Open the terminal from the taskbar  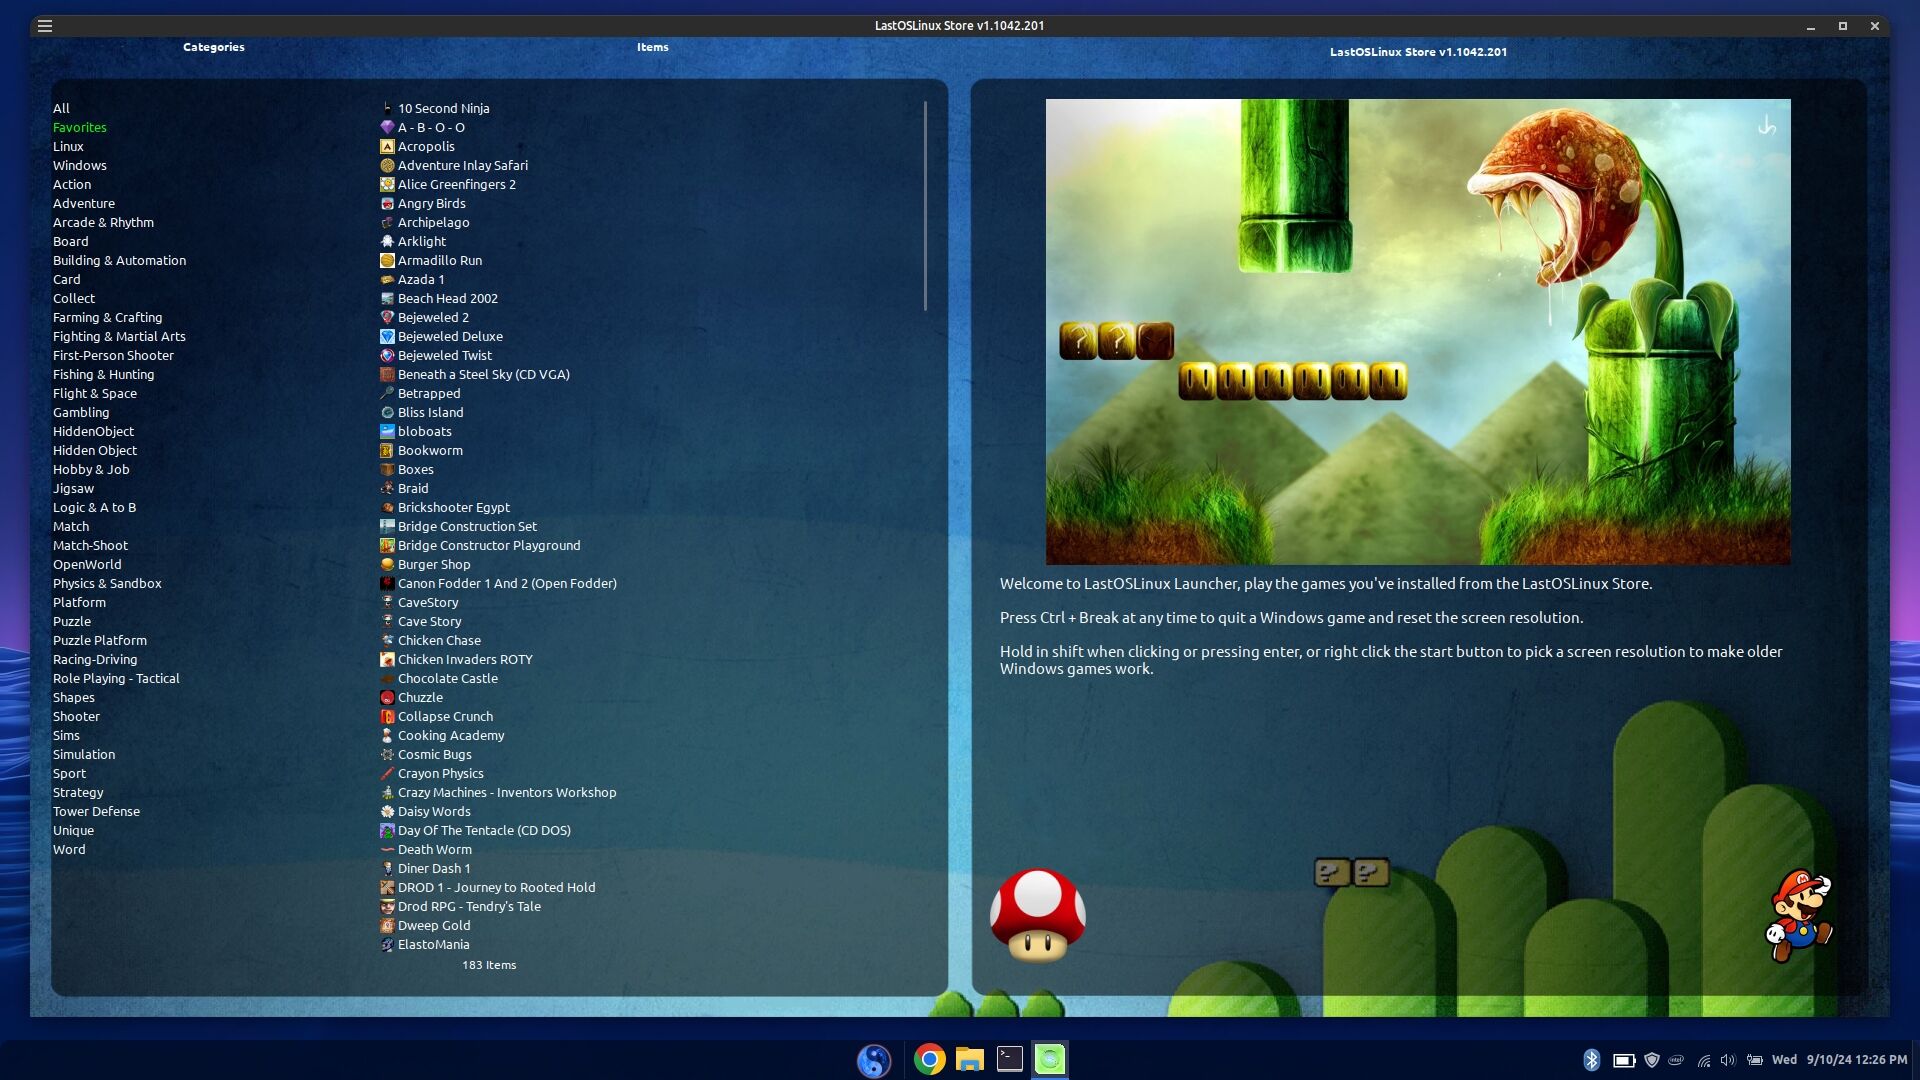1010,1059
